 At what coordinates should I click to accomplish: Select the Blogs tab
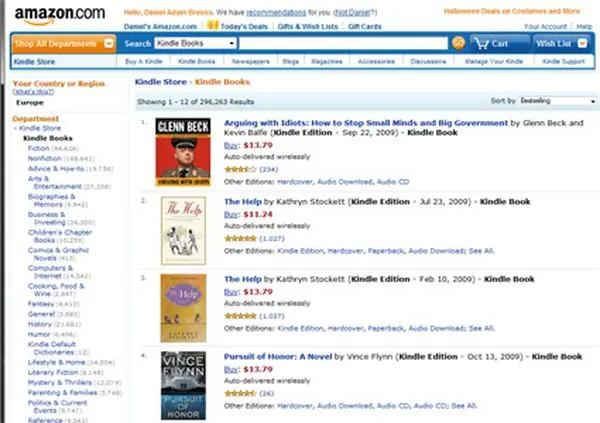pos(290,61)
